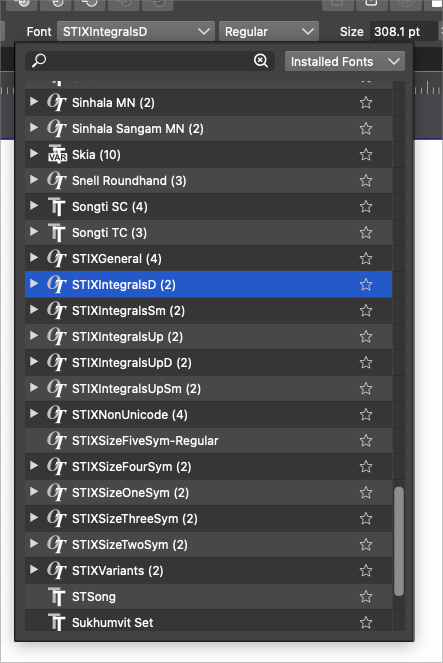Click the OpenType icon beside STIXVariants
443x663 pixels.
[x=57, y=570]
